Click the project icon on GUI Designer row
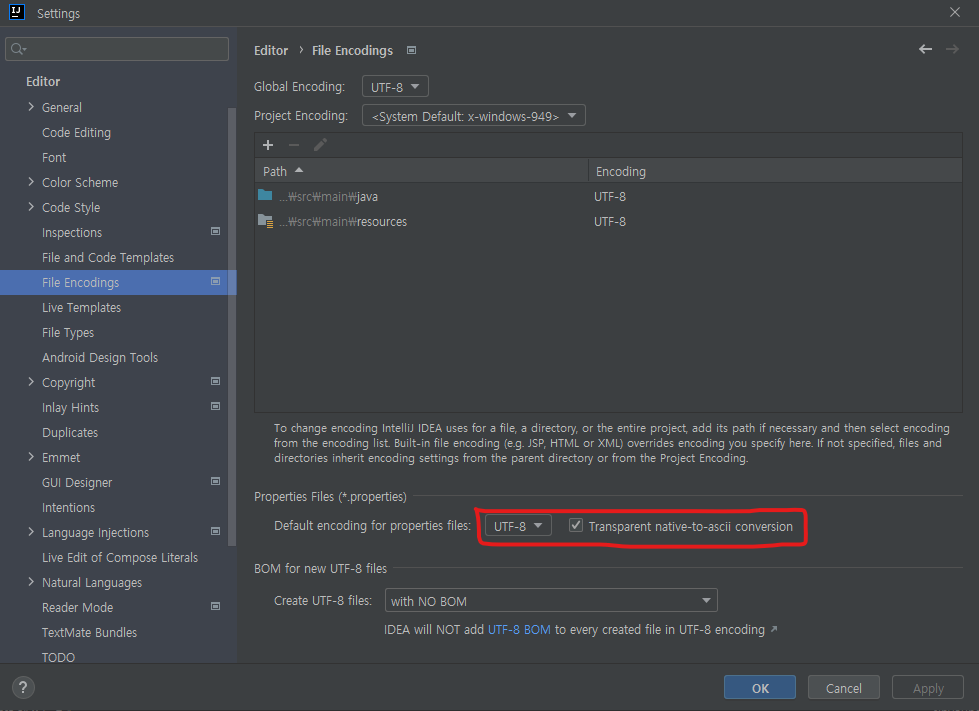 [x=215, y=481]
